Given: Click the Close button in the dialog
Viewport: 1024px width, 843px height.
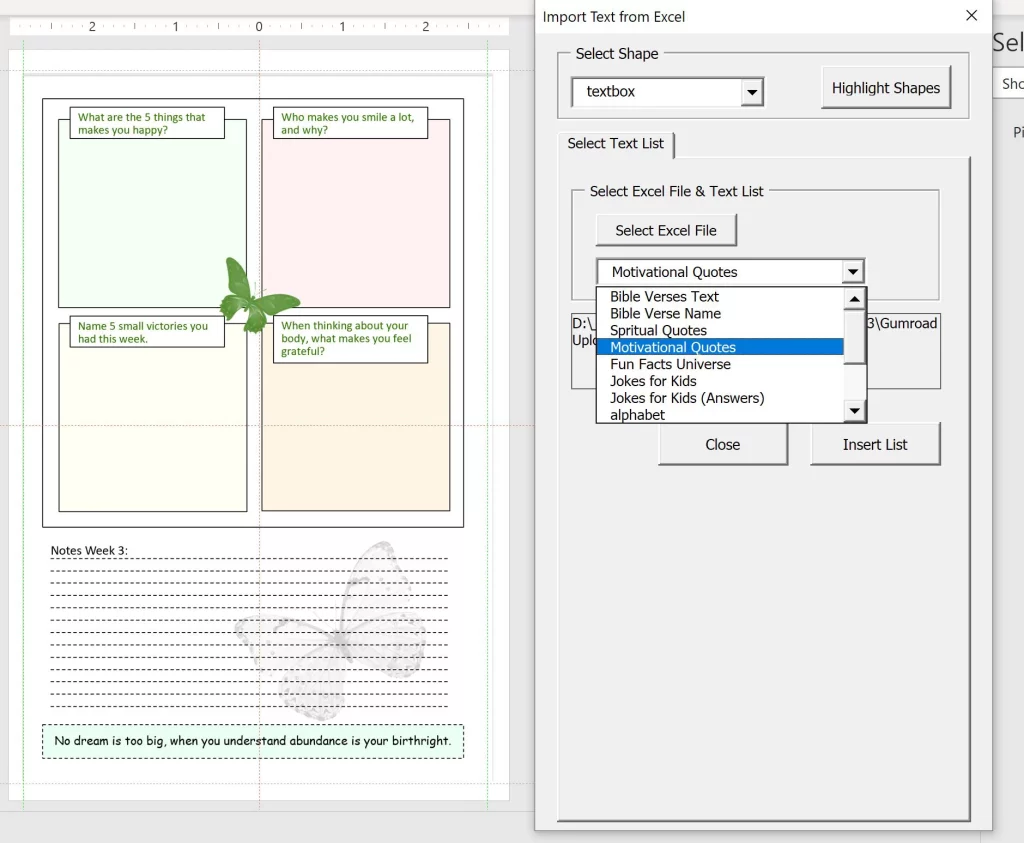Looking at the screenshot, I should click(723, 444).
